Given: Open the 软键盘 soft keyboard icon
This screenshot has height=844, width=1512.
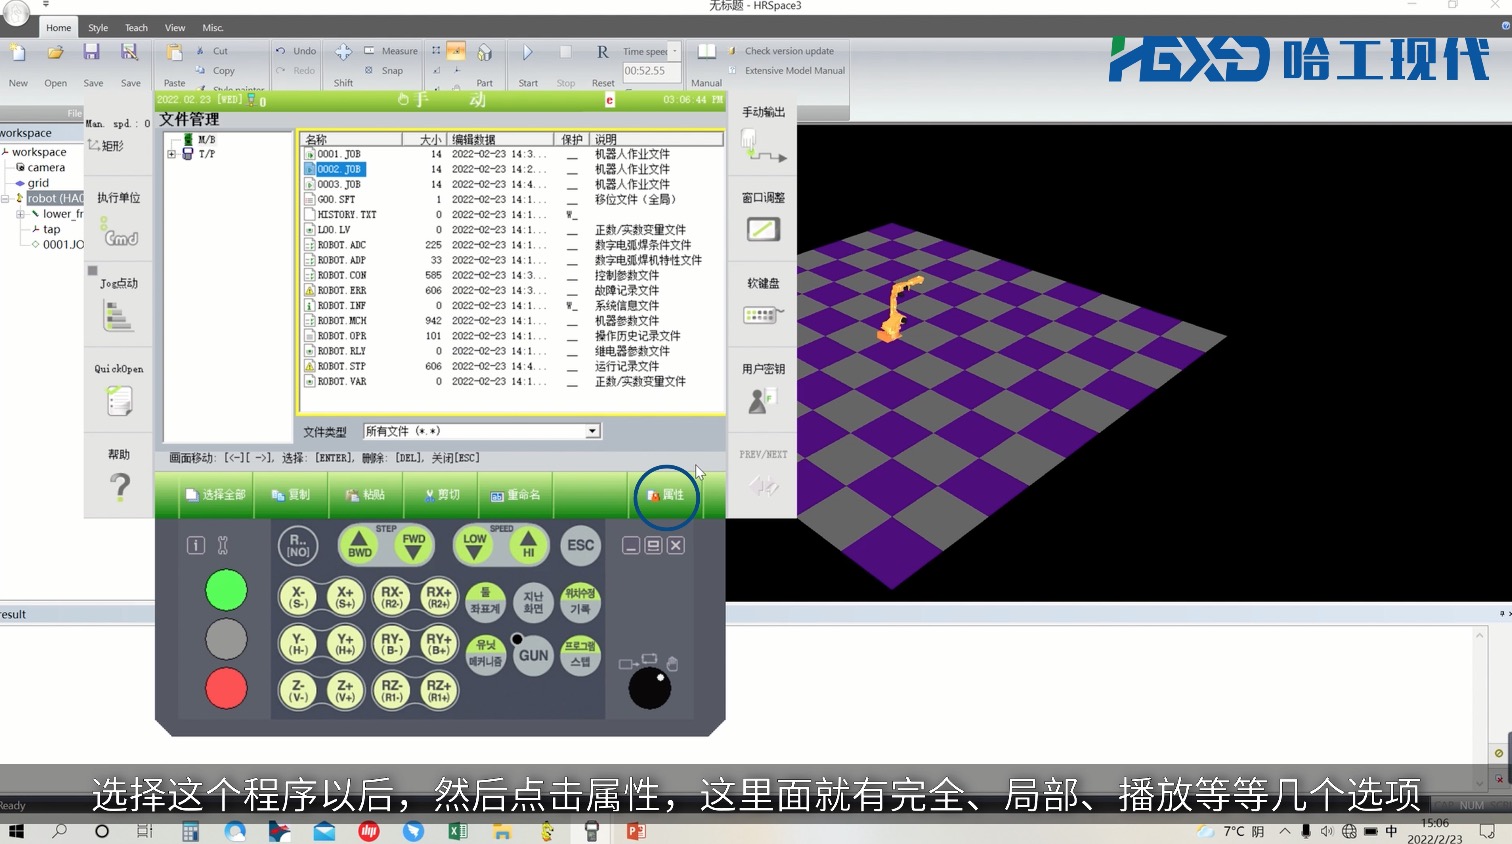Looking at the screenshot, I should pos(763,315).
